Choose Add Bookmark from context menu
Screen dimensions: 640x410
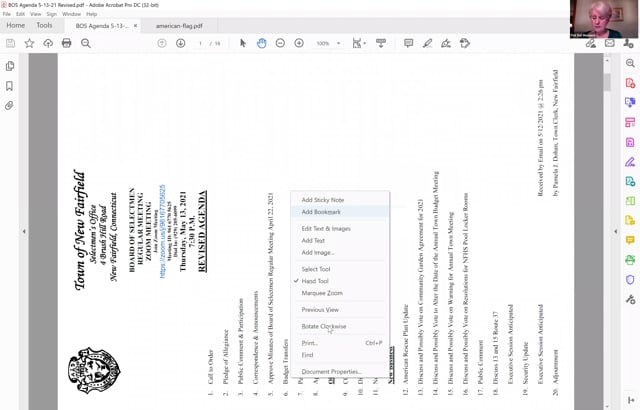coord(340,212)
